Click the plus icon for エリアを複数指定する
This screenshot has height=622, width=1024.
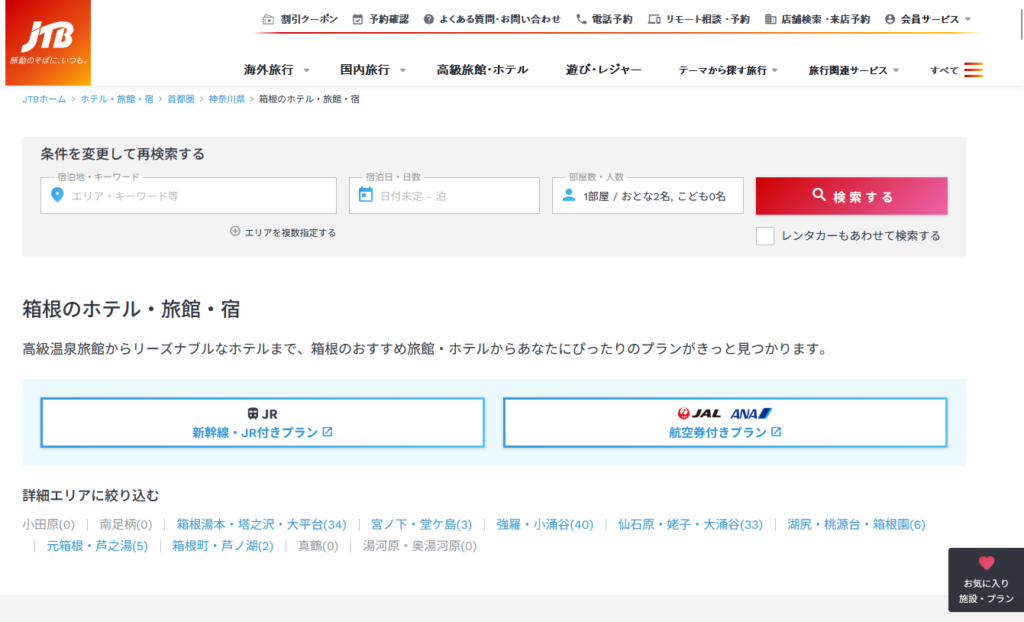235,232
